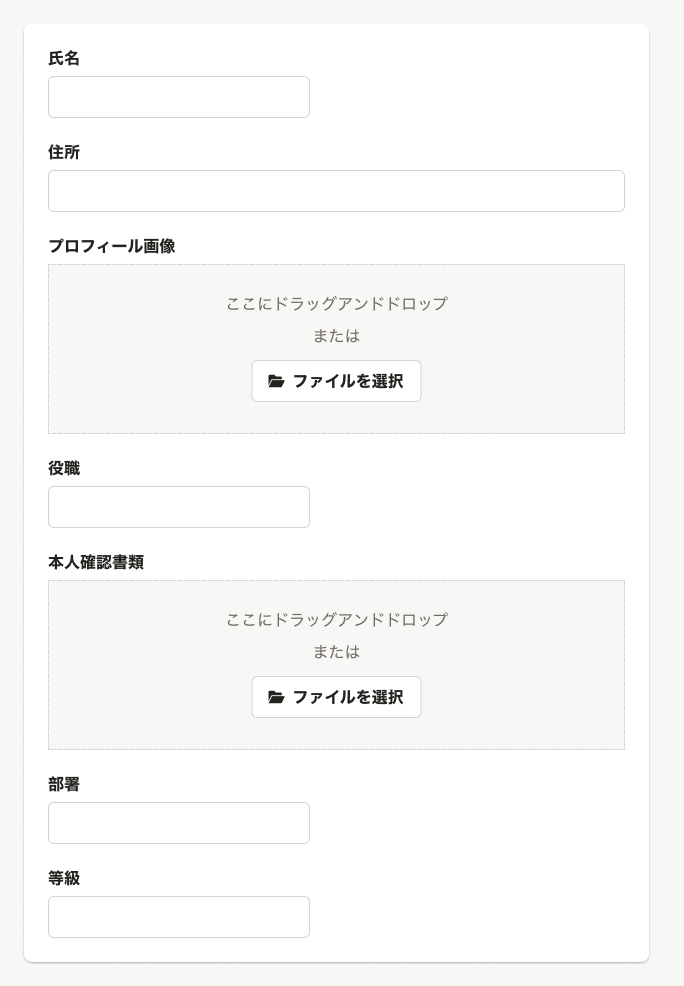Click the 役職 field label
This screenshot has height=986, width=684.
pyautogui.click(x=64, y=469)
